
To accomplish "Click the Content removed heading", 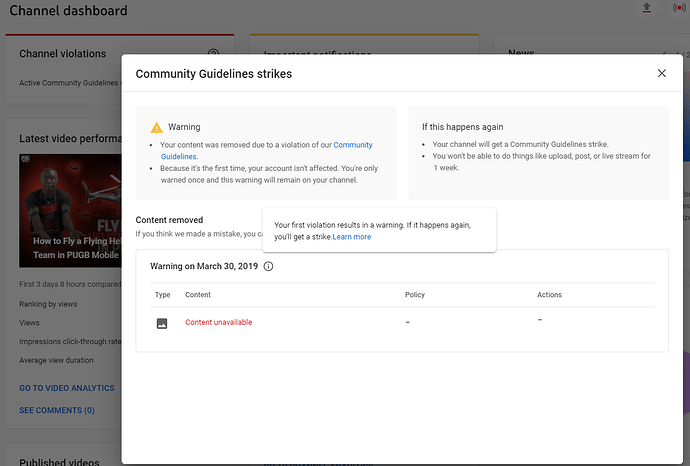I will pyautogui.click(x=169, y=220).
